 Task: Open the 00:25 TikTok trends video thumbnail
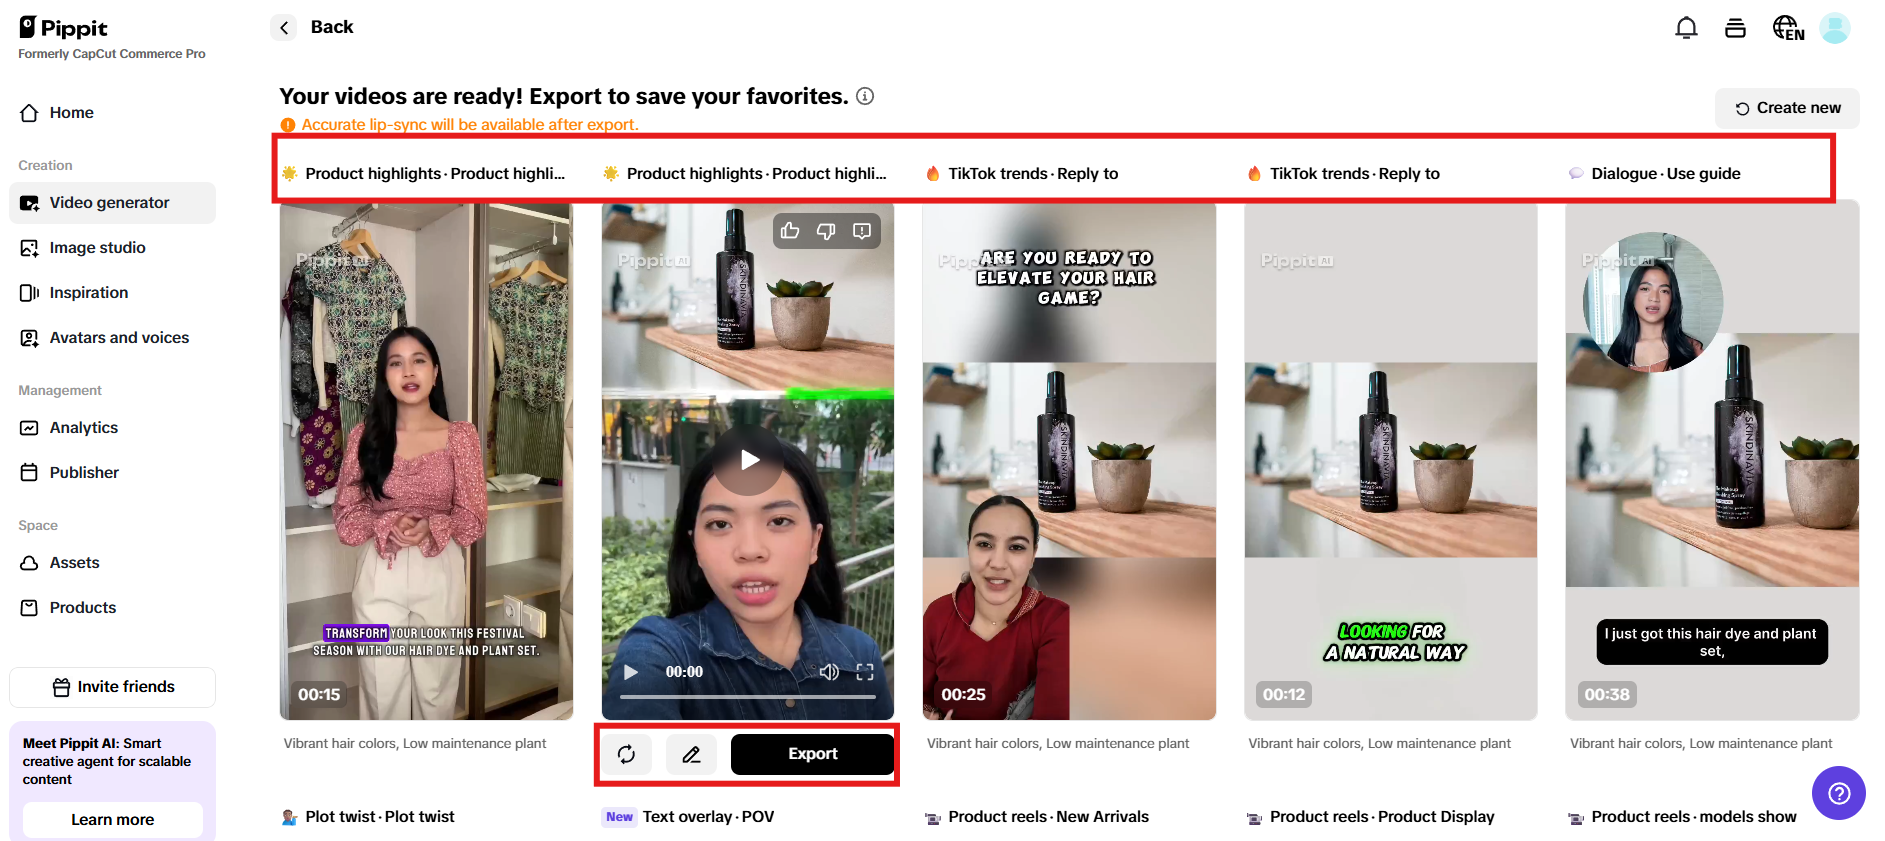[x=1069, y=460]
